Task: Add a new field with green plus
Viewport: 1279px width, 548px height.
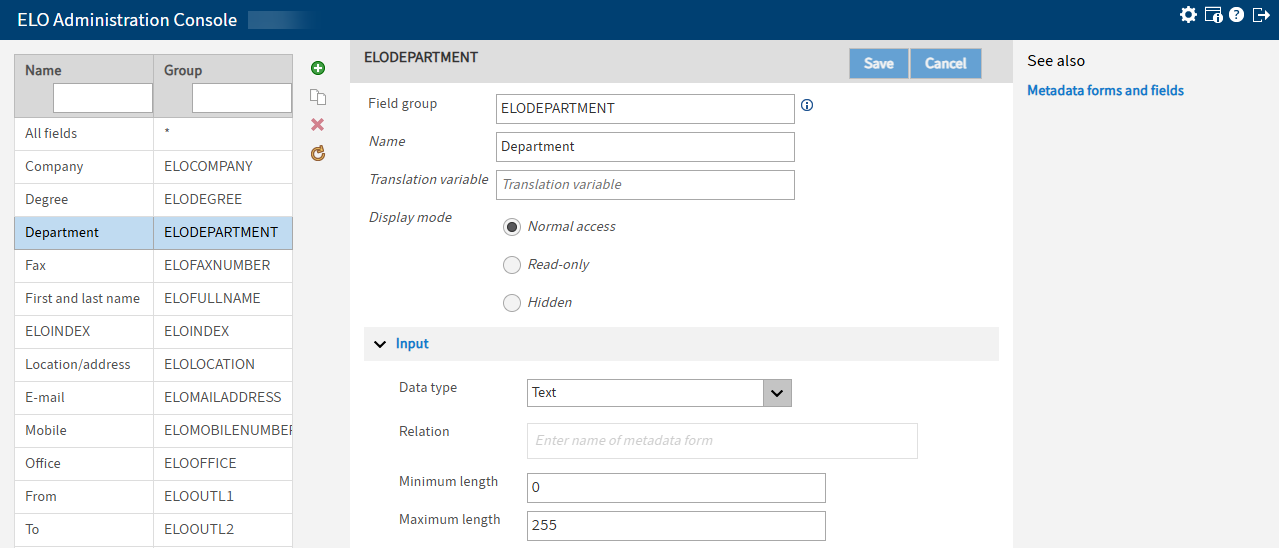Action: tap(318, 68)
